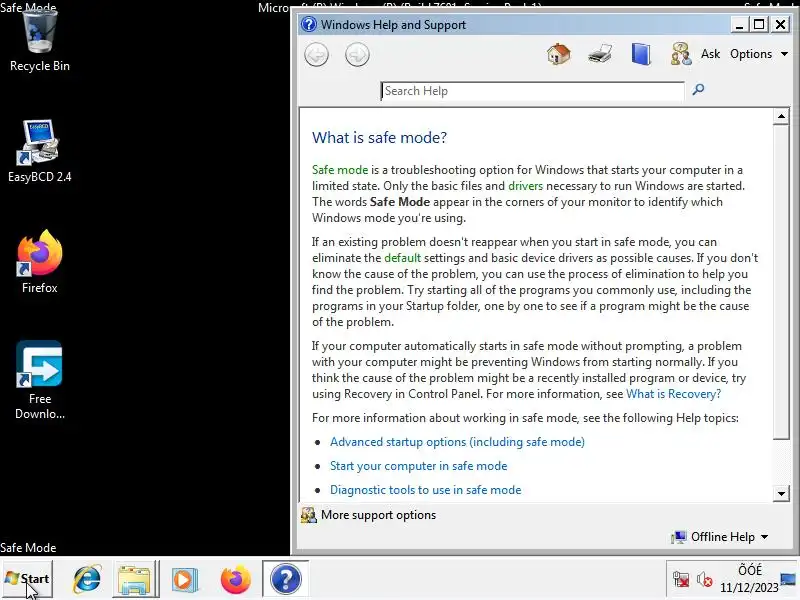Print the current help topic
Image resolution: width=800 pixels, height=600 pixels.
coord(599,54)
